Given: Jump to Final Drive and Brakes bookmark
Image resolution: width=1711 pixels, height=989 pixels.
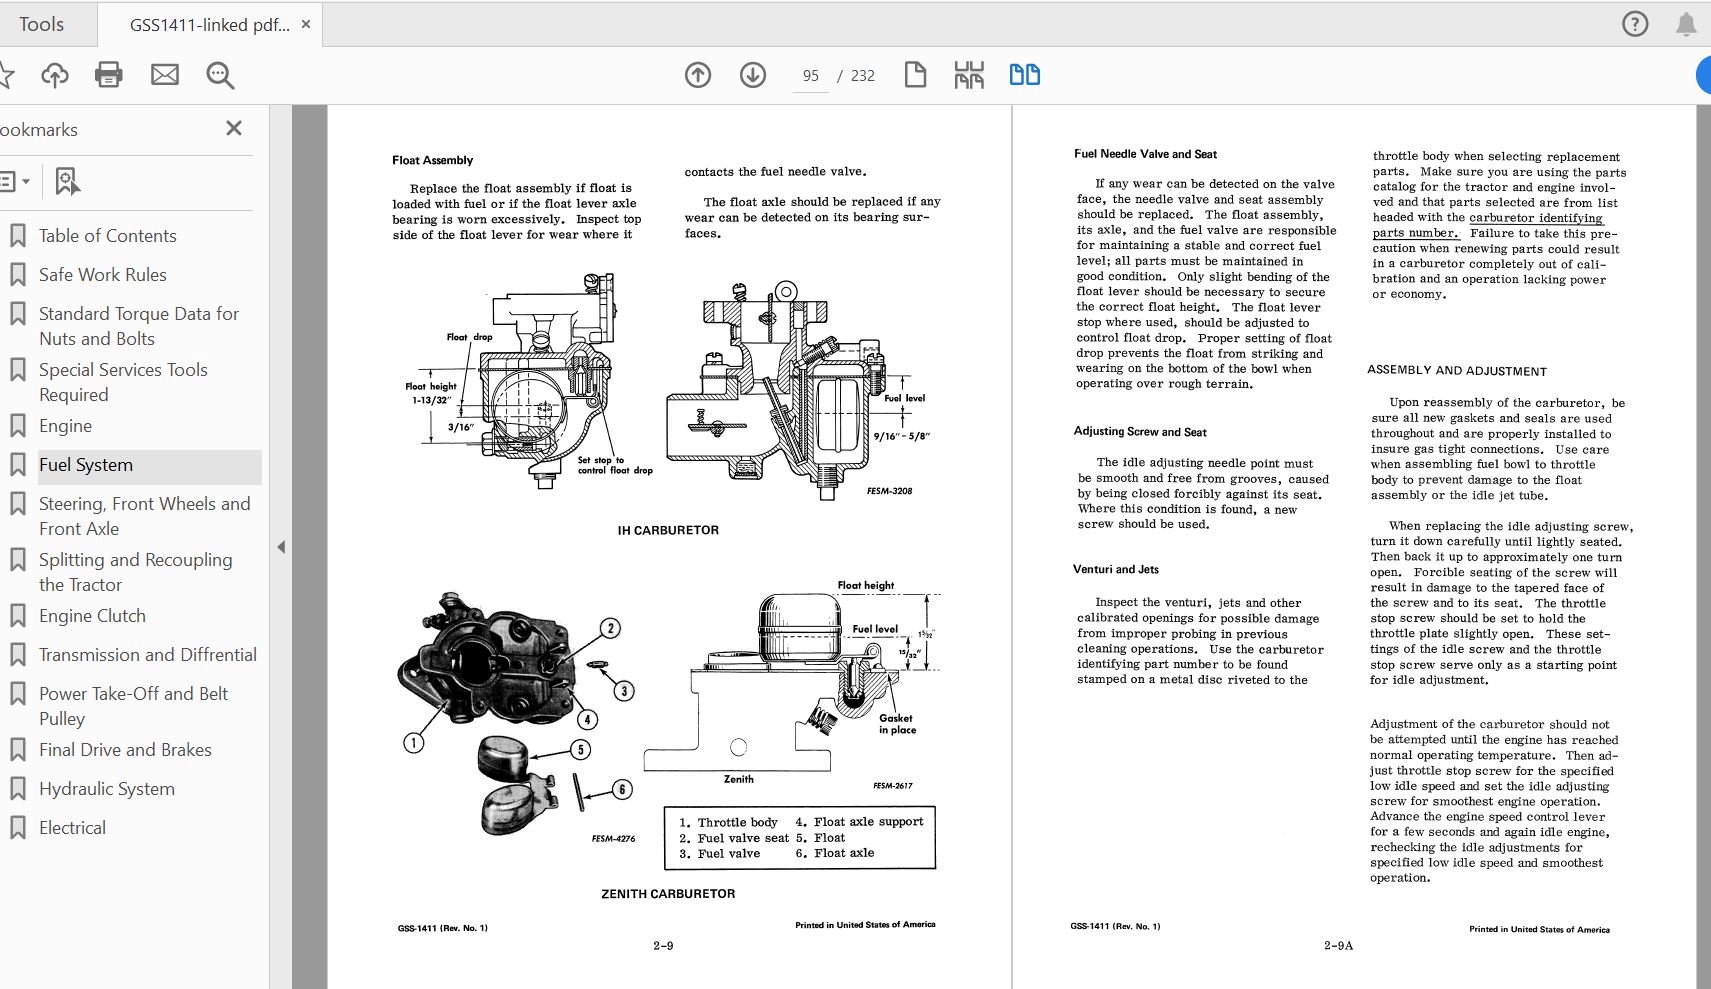Looking at the screenshot, I should click(125, 750).
